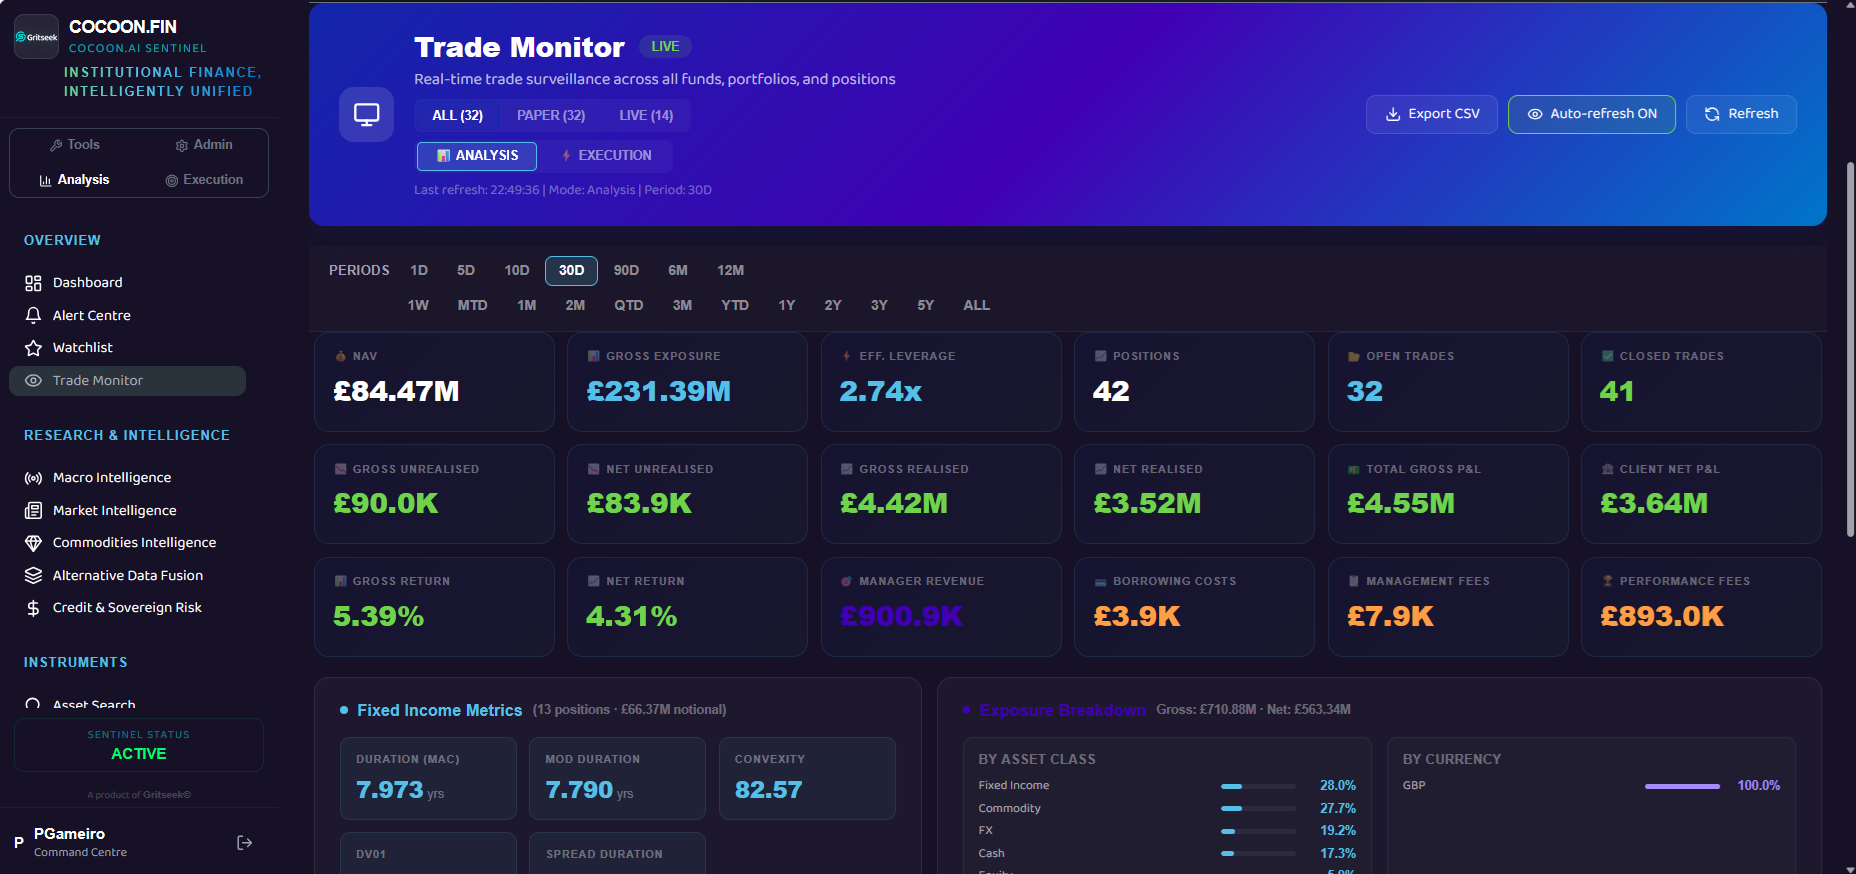
Task: Click the monitor icon beside Trade Monitor title
Action: click(x=366, y=115)
